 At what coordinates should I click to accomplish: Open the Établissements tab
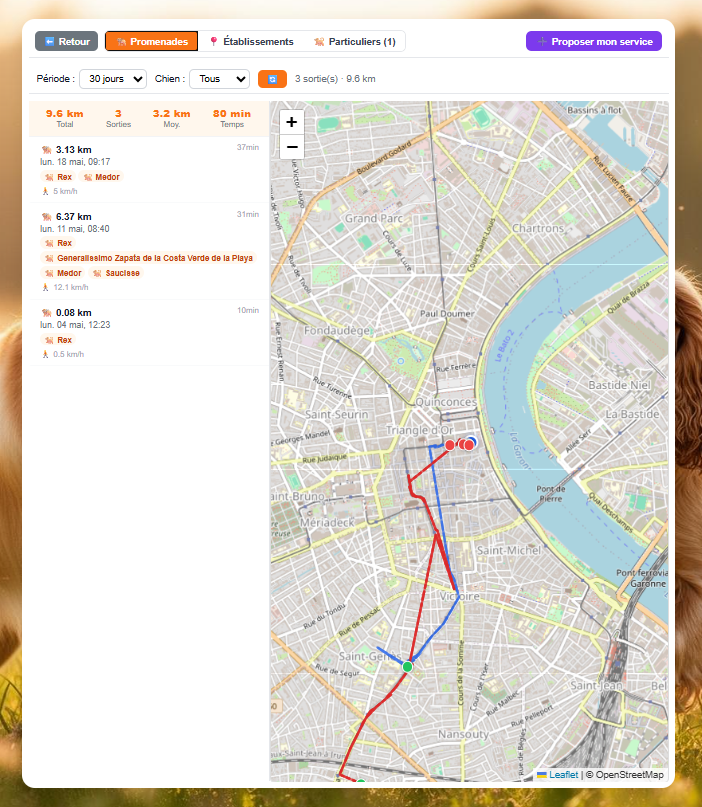251,41
